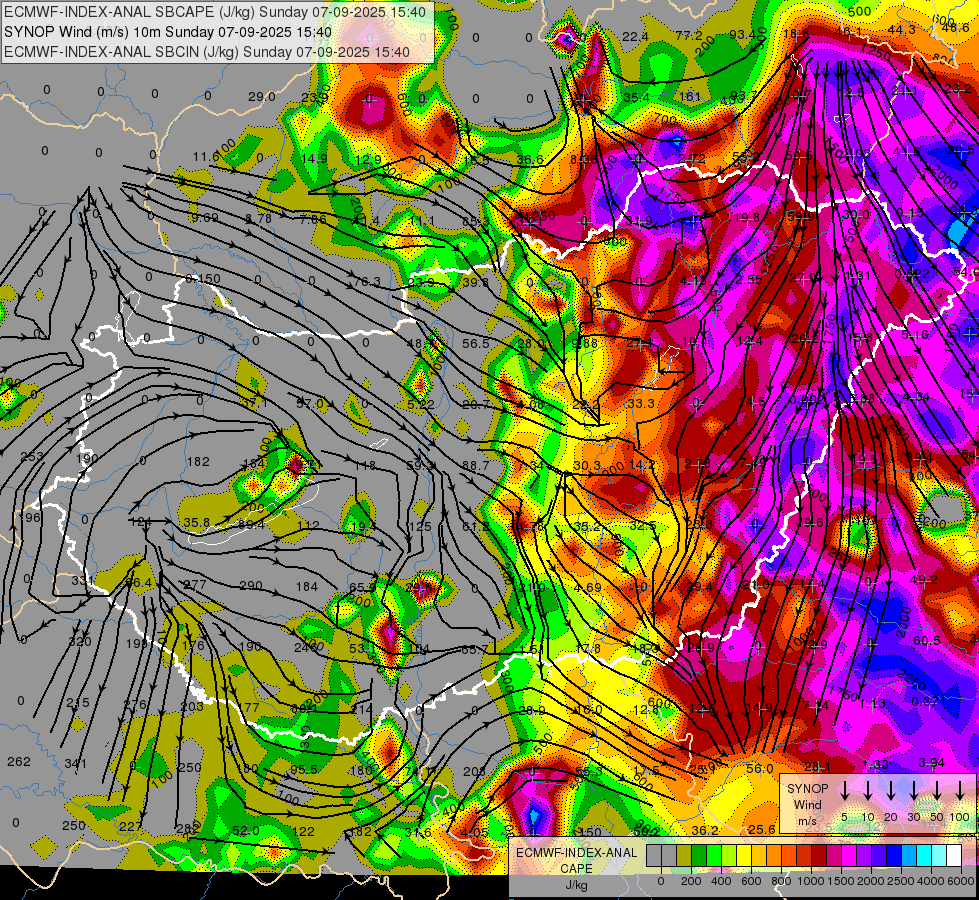
Task: Click the 5 m/s wind arrow in legend
Action: point(844,791)
